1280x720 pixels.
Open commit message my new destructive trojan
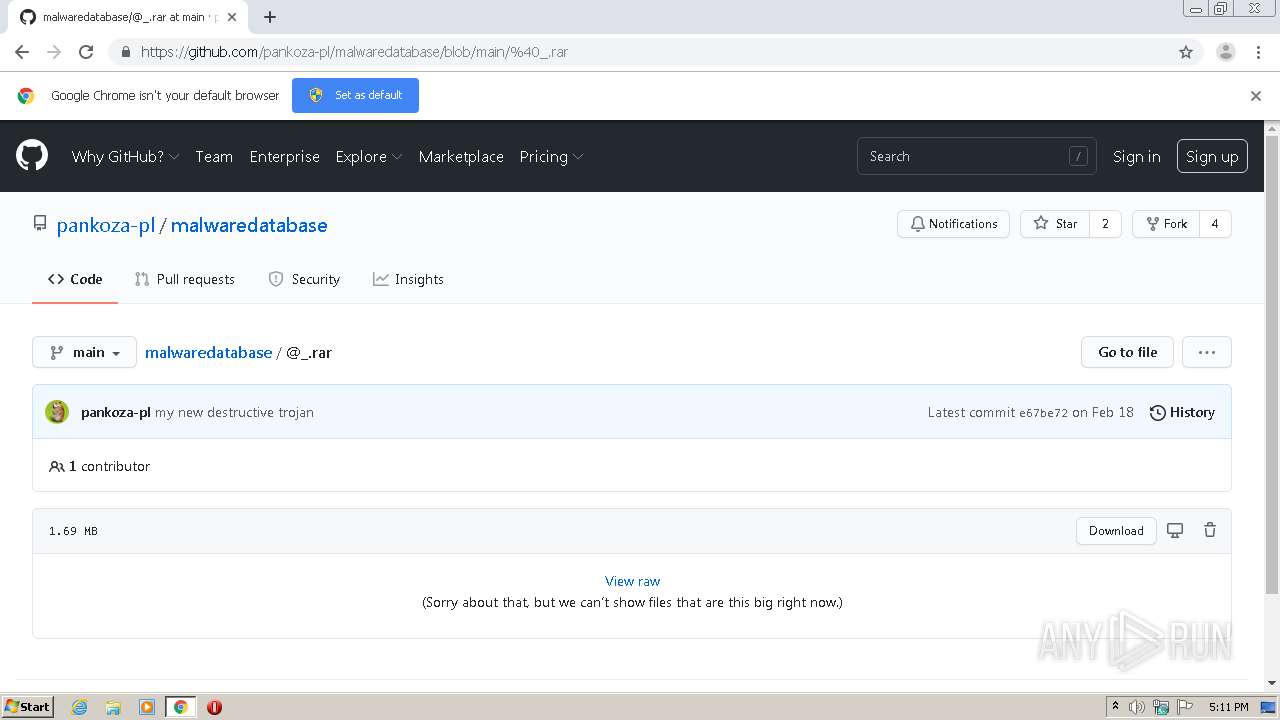[234, 412]
